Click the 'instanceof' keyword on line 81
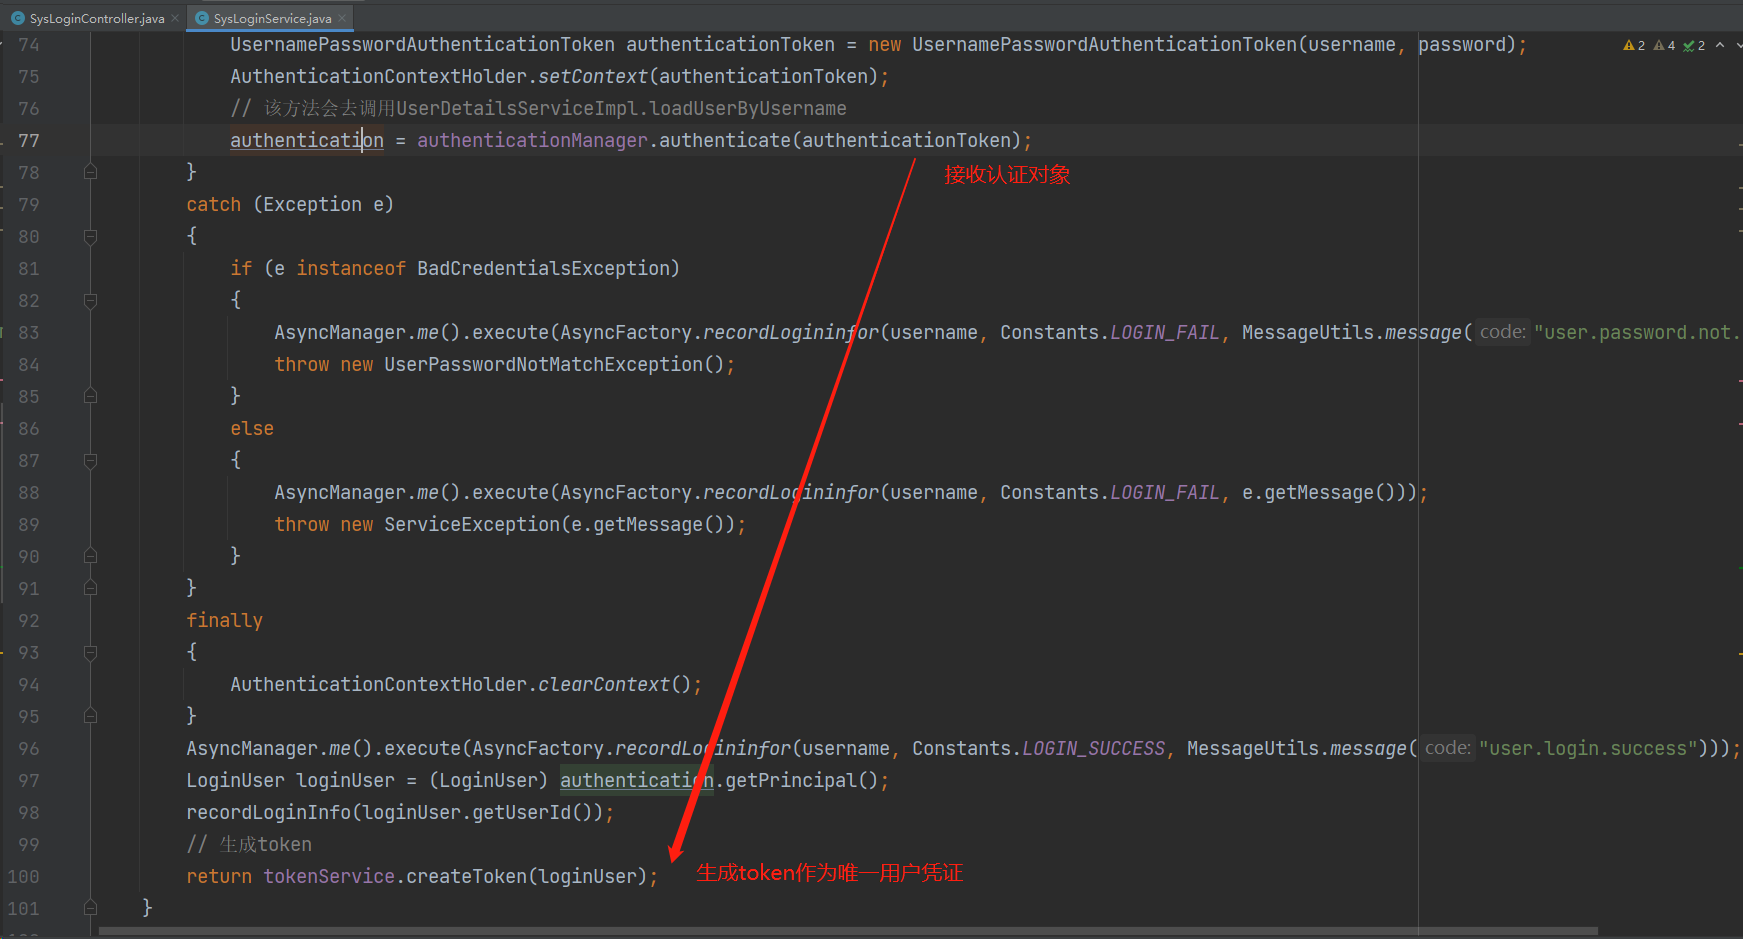This screenshot has width=1743, height=939. pyautogui.click(x=351, y=269)
